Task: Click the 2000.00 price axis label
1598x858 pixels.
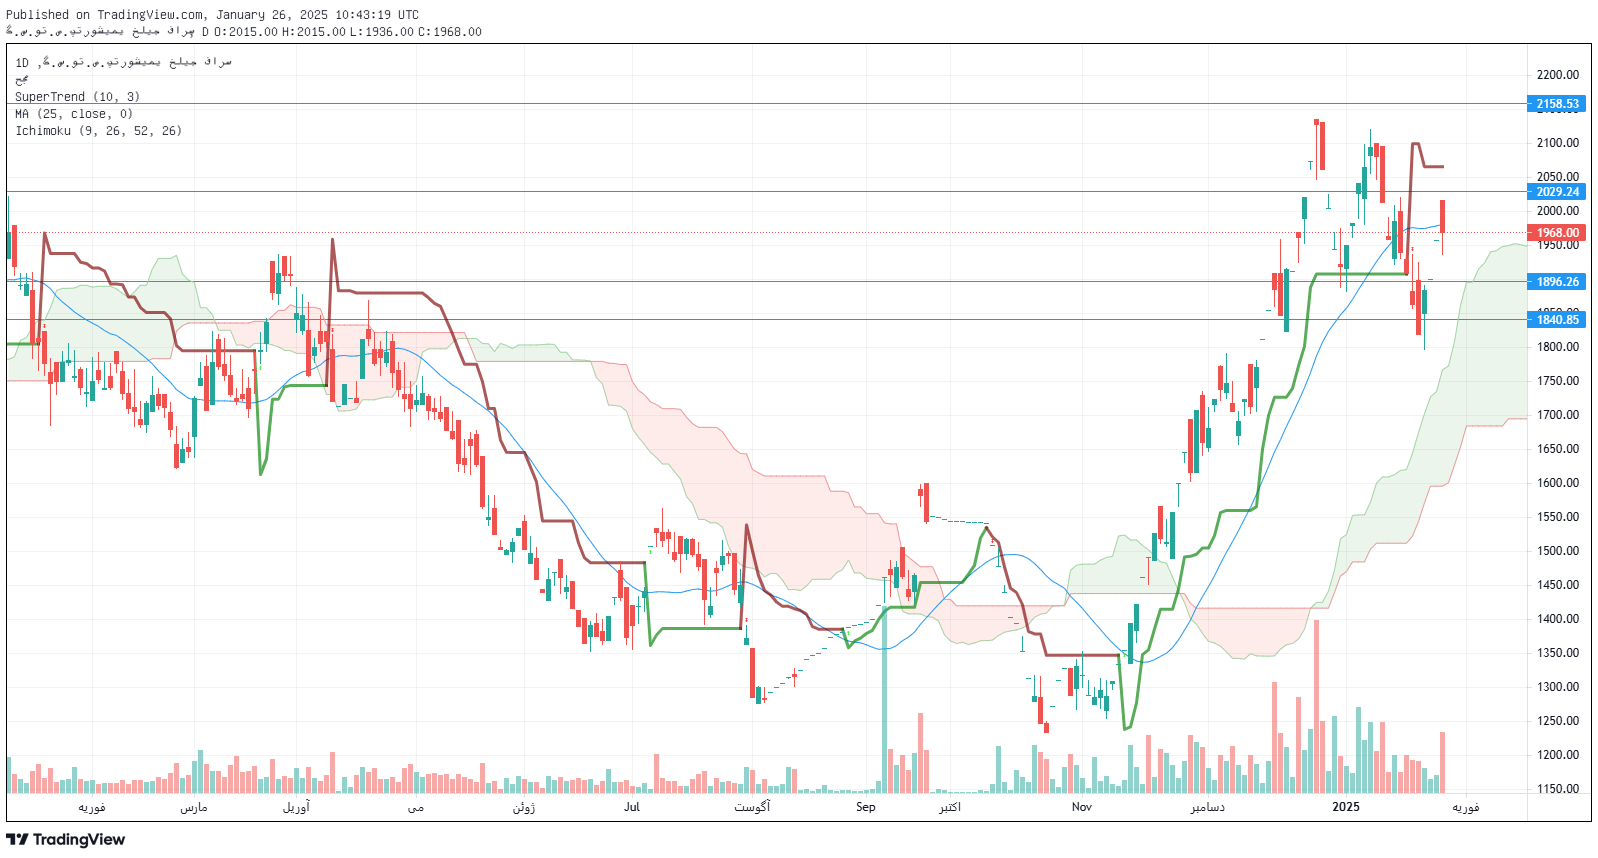Action: pos(1558,211)
